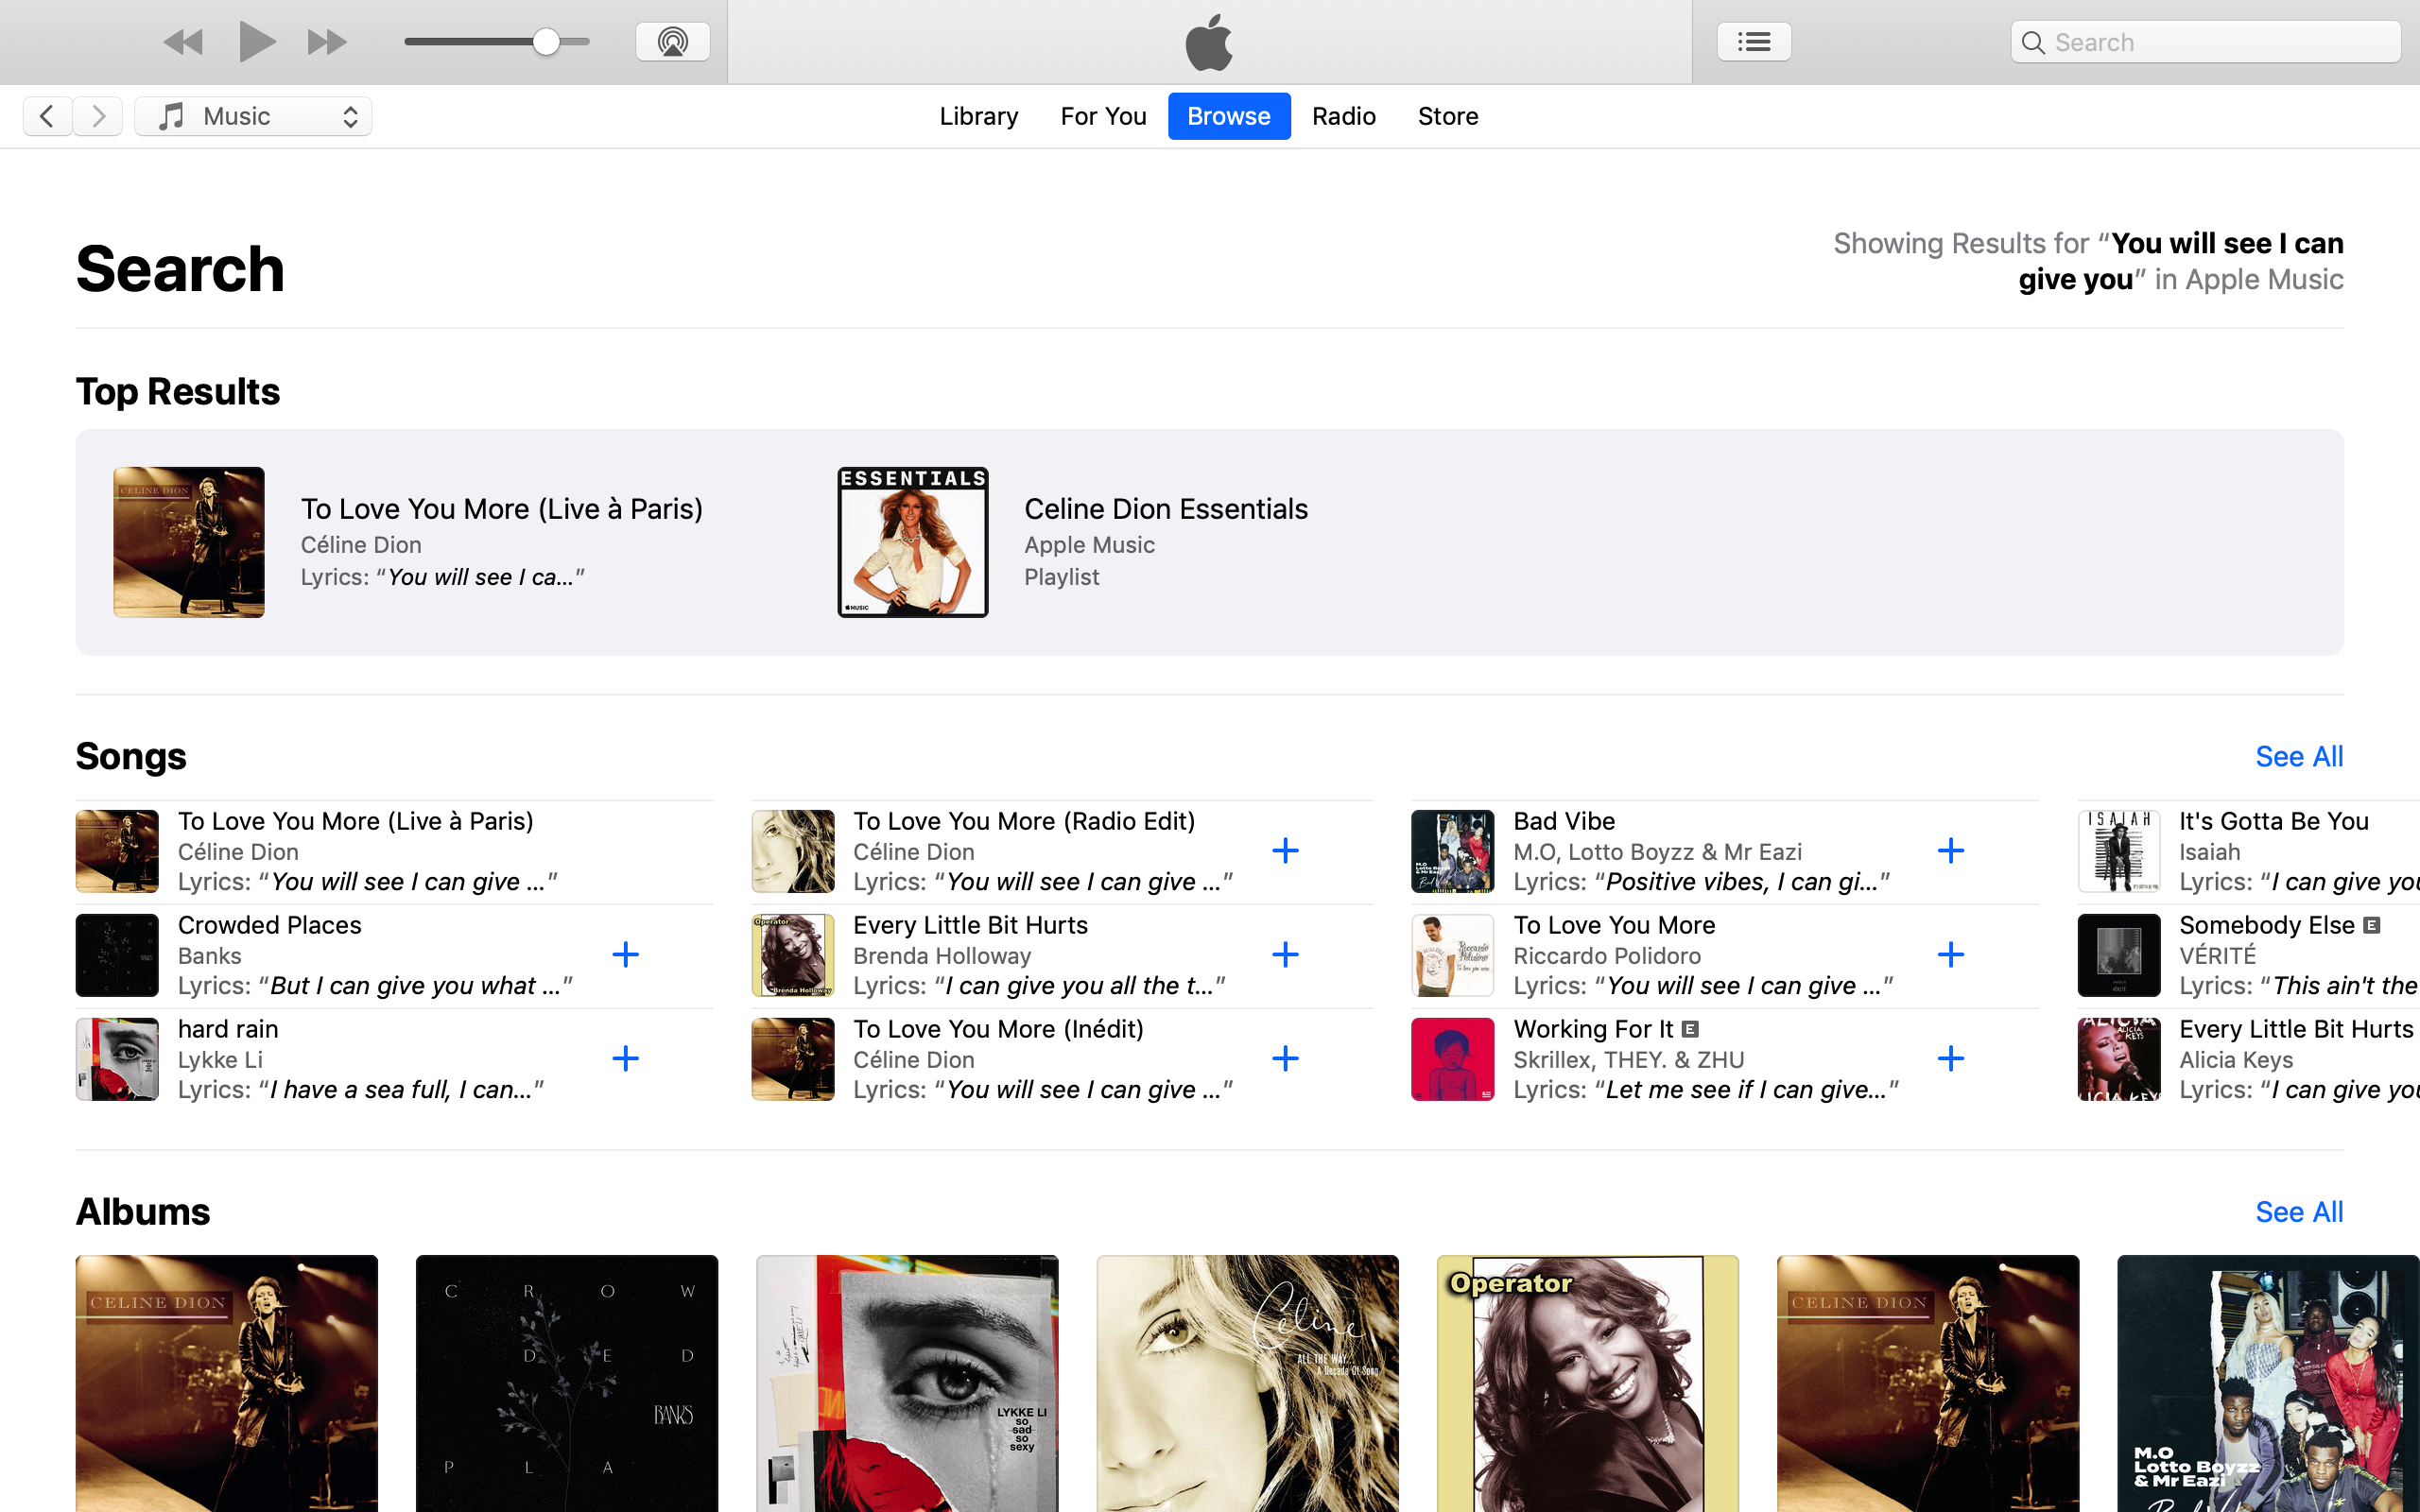Add To Love You More (Radio Edit)
The height and width of the screenshot is (1512, 2420).
pos(1285,851)
